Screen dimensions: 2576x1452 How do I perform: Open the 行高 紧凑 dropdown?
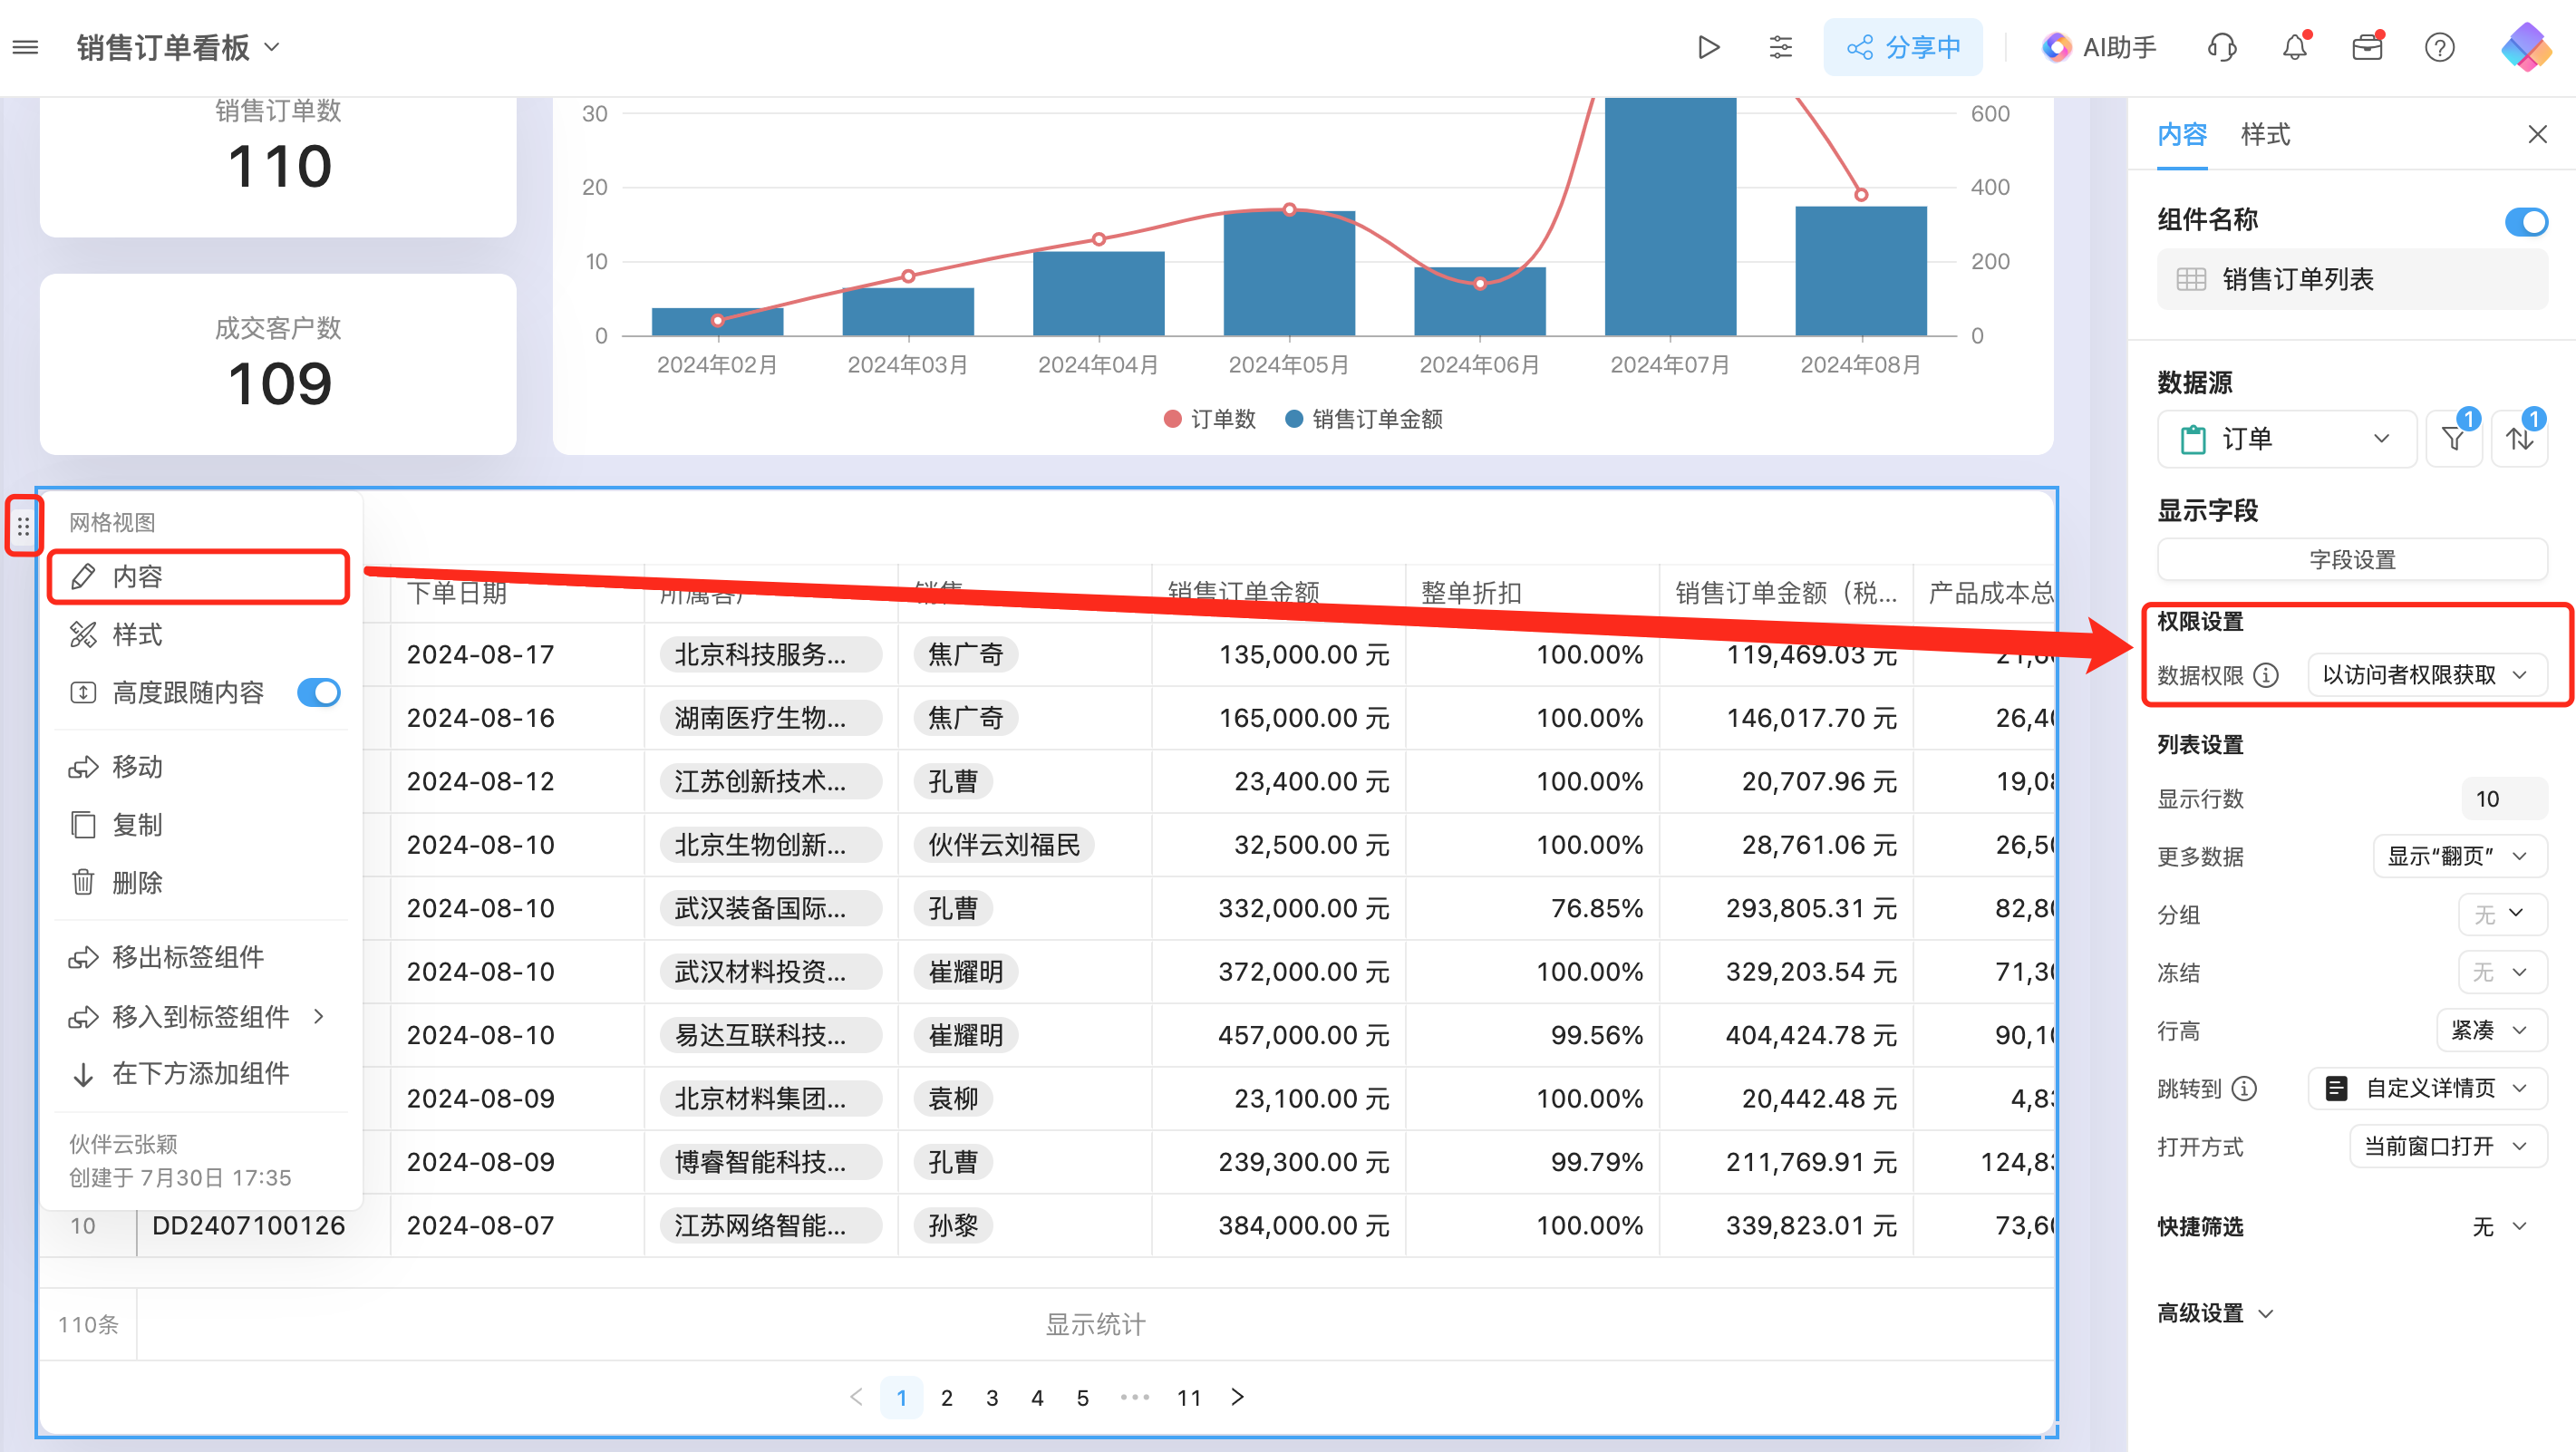click(x=2491, y=1030)
